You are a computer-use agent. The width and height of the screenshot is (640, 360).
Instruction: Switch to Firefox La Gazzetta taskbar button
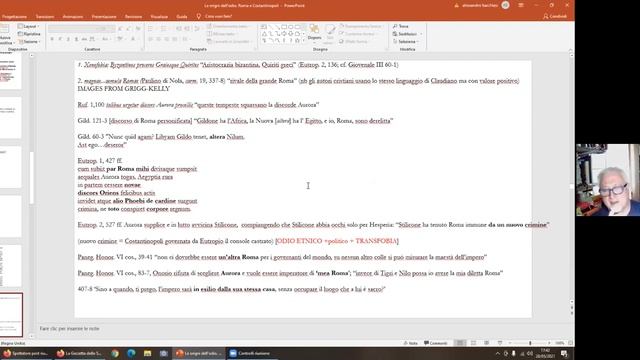click(x=80, y=353)
